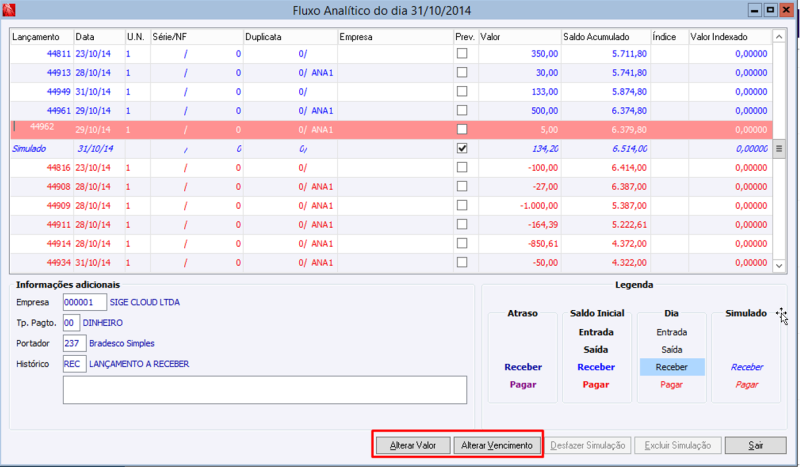Click italic Receber legend under Simulado
Screen dimensions: 800x467
pyautogui.click(x=747, y=367)
